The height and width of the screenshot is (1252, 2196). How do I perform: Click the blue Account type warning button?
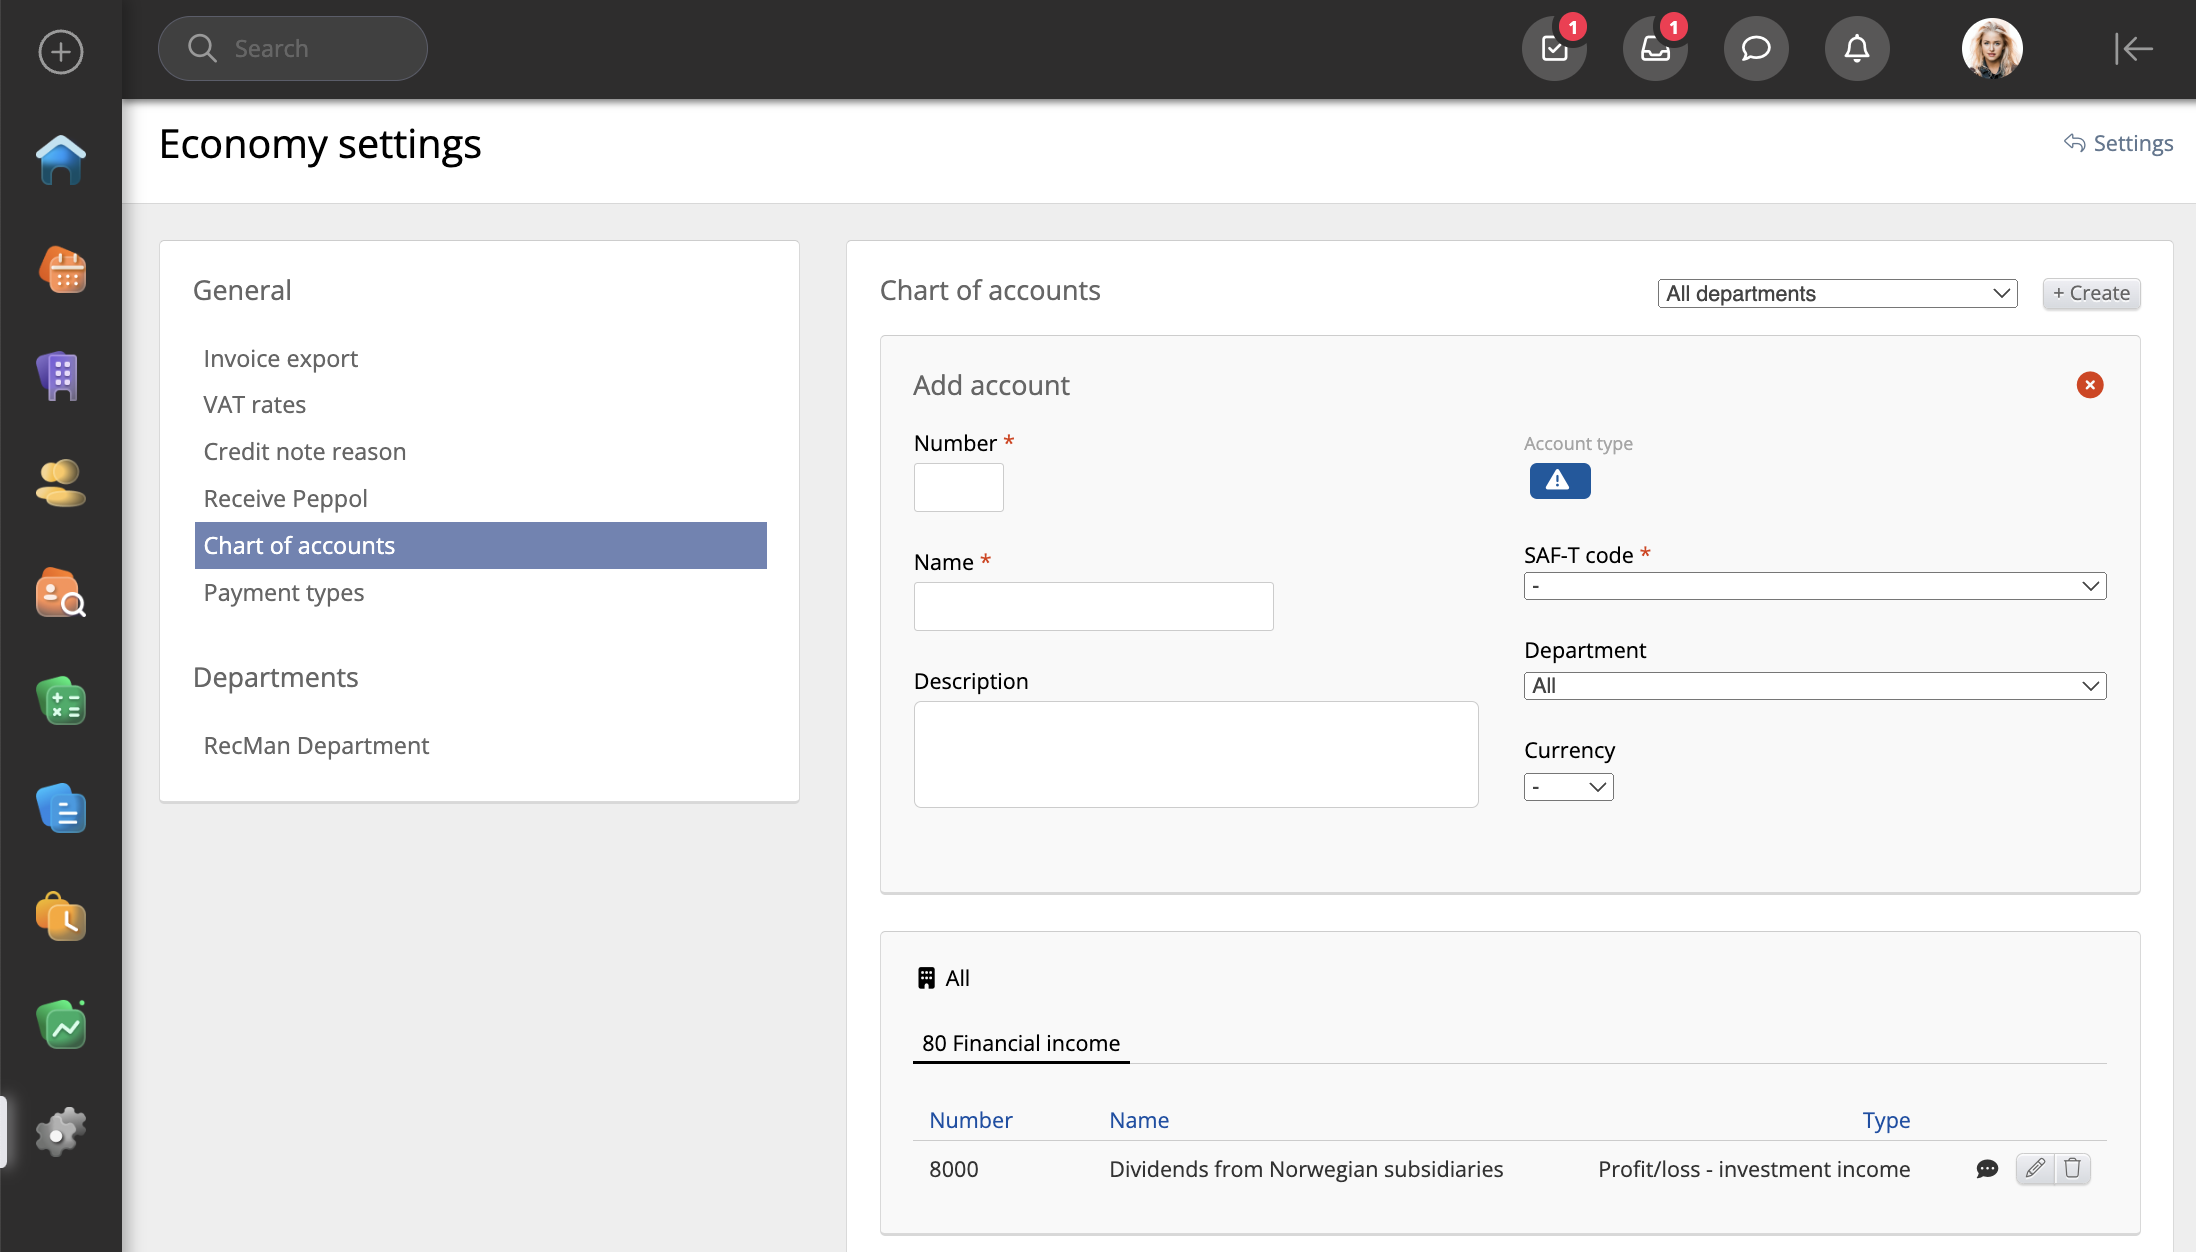1559,481
